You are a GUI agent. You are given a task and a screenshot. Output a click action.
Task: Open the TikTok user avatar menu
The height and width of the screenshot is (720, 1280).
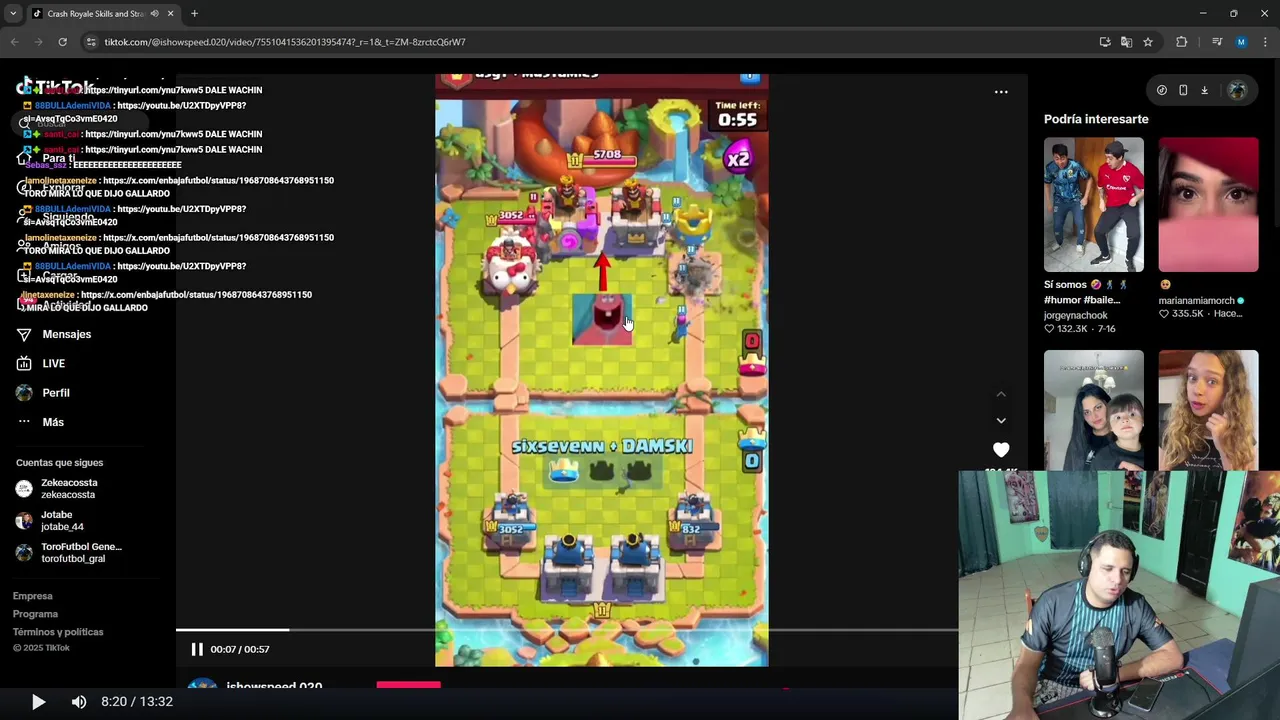[1237, 90]
